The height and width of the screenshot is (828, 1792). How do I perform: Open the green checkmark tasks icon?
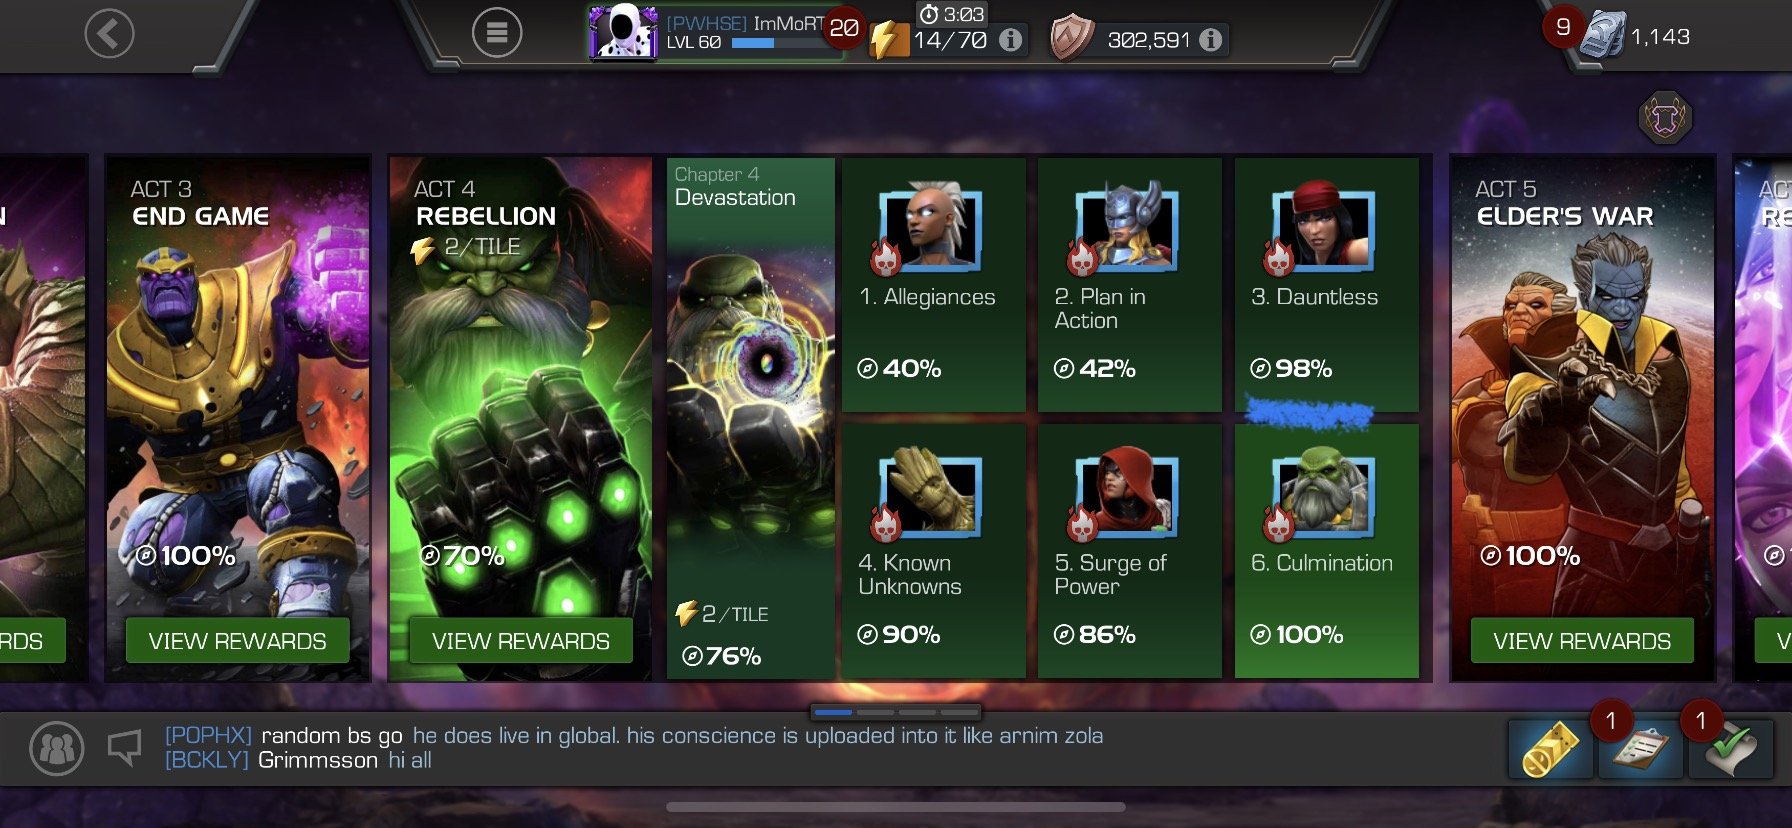(1730, 748)
